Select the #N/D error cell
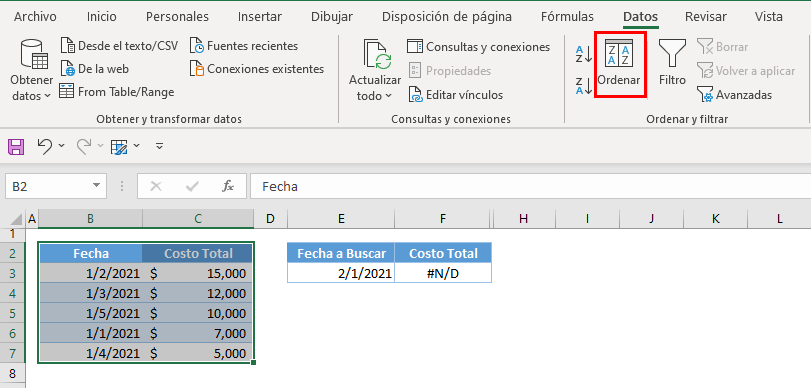The height and width of the screenshot is (388, 811). [x=443, y=273]
